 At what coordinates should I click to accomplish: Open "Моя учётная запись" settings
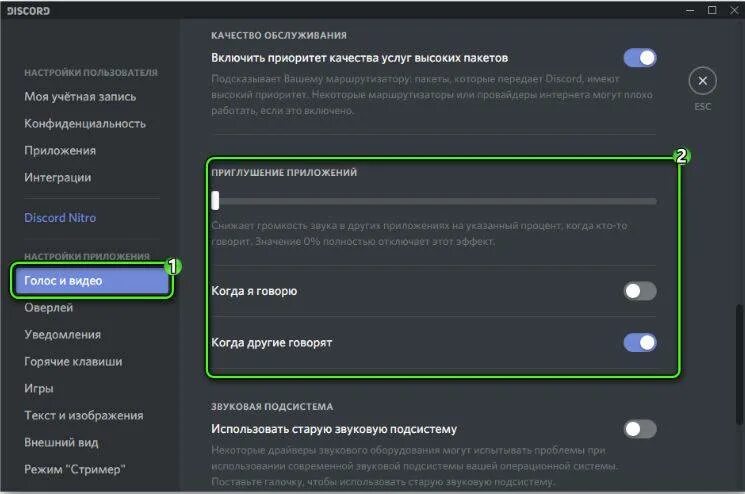tap(80, 96)
